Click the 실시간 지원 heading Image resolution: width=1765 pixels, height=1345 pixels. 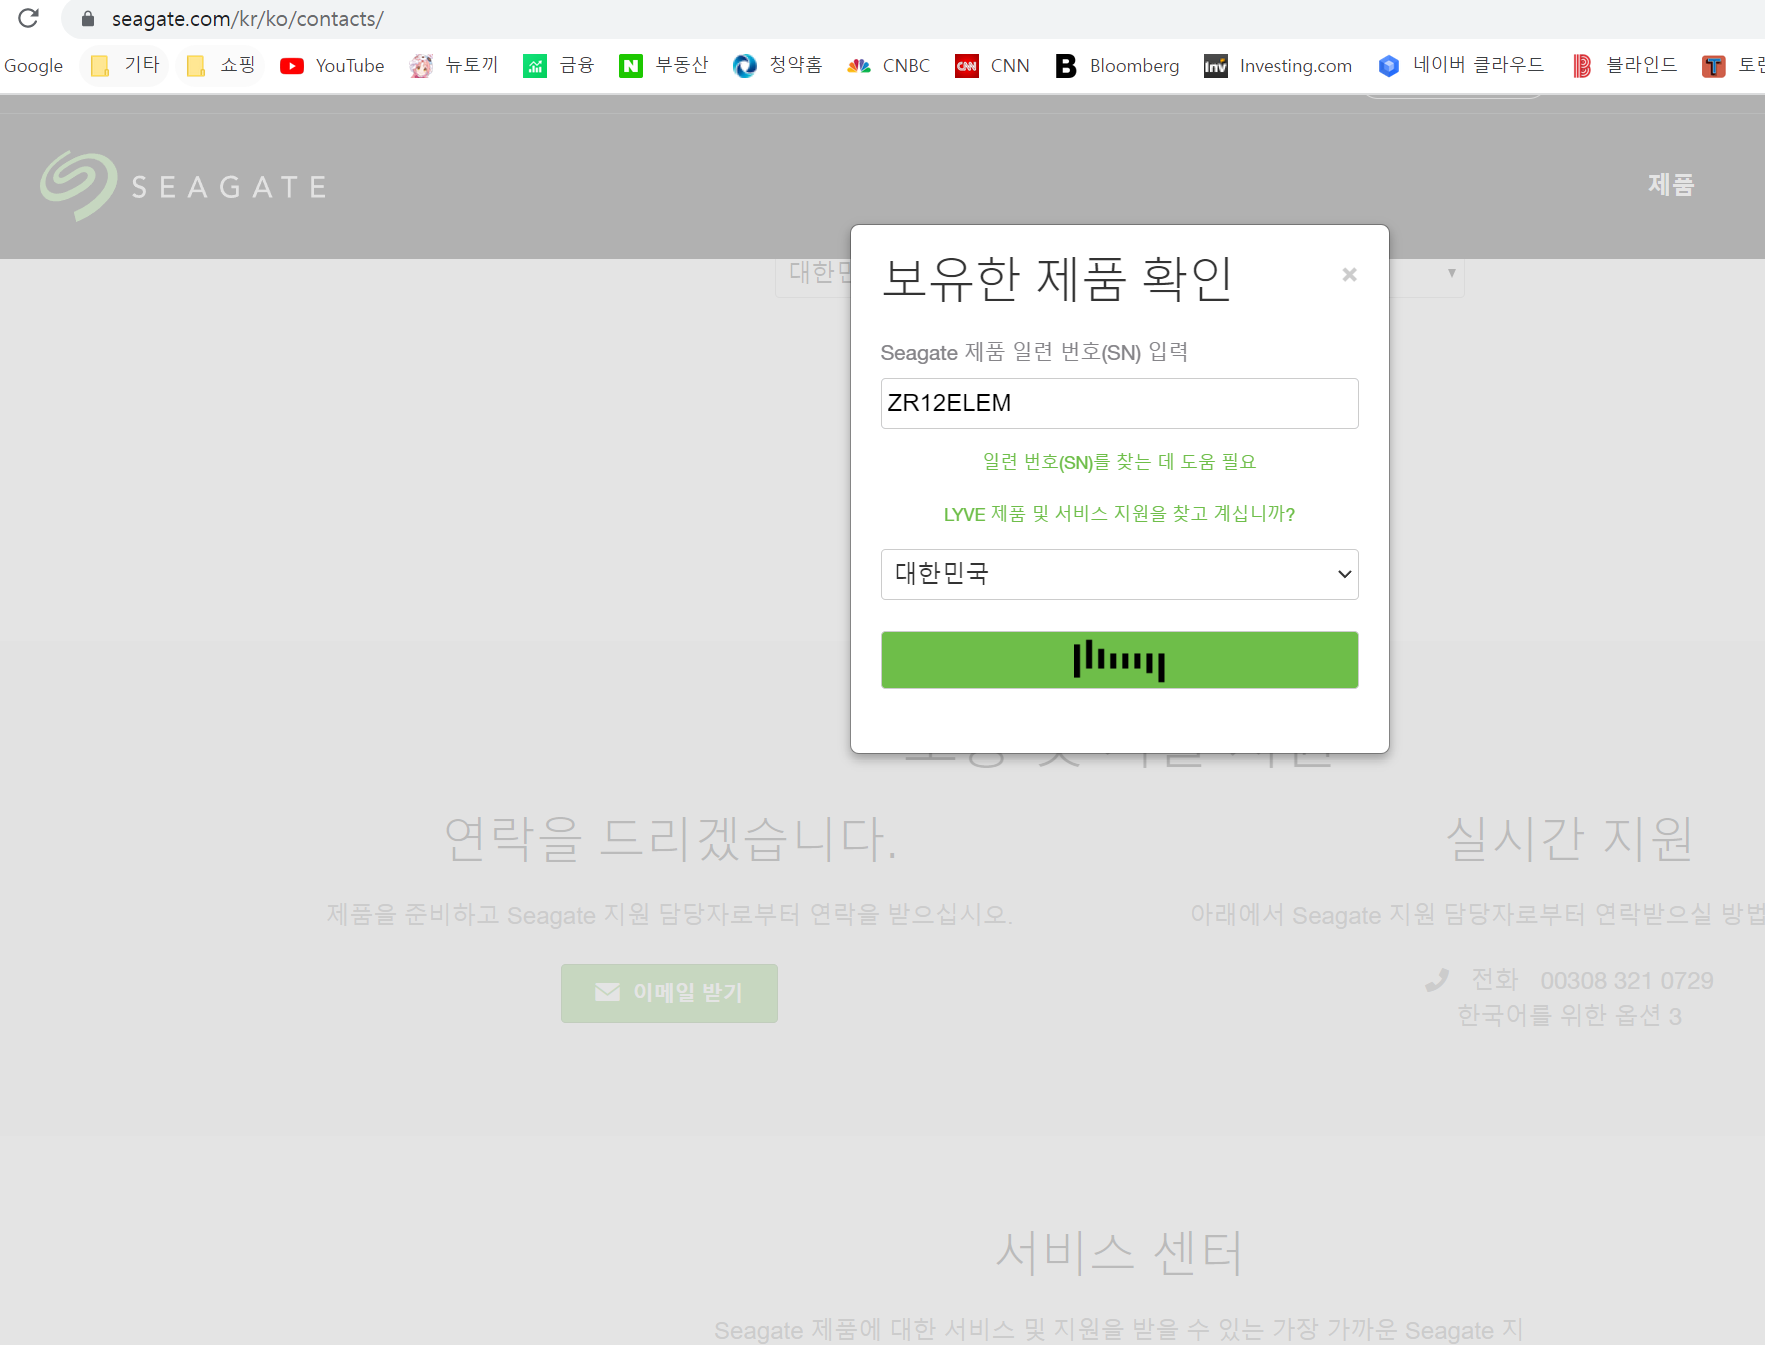(x=1570, y=838)
